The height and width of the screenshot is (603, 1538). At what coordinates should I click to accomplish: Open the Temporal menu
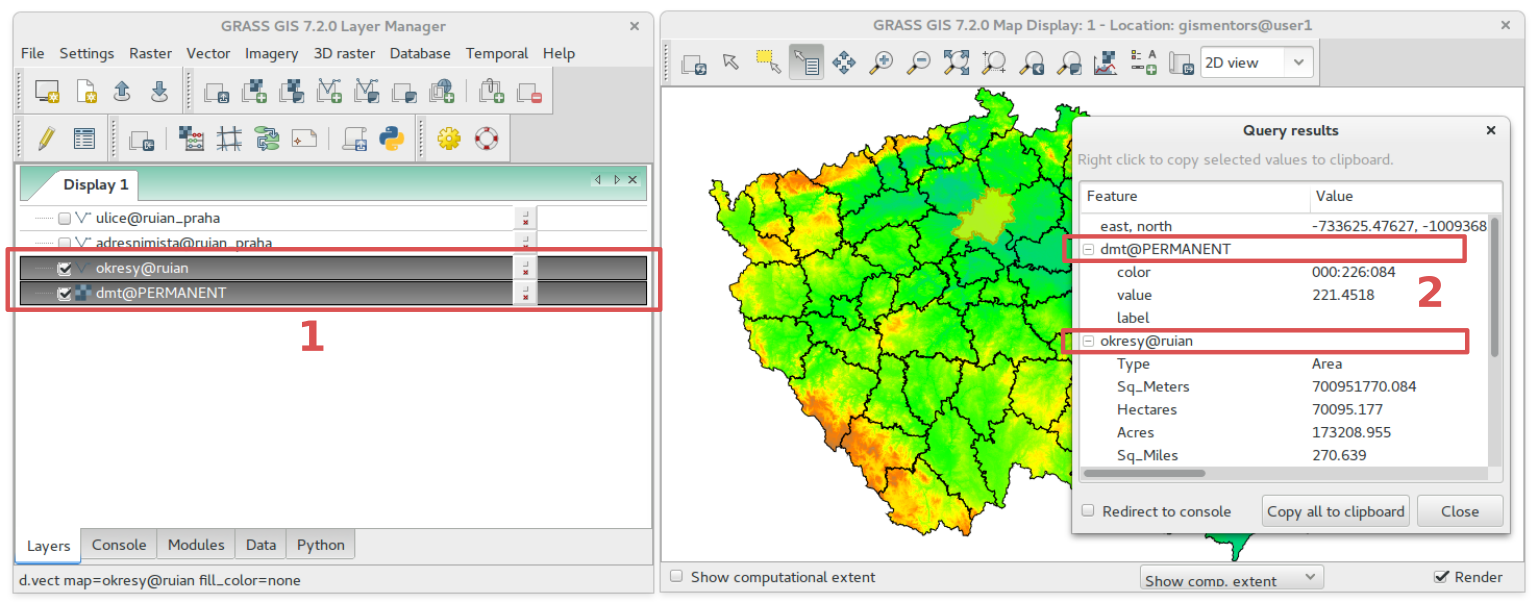(497, 53)
